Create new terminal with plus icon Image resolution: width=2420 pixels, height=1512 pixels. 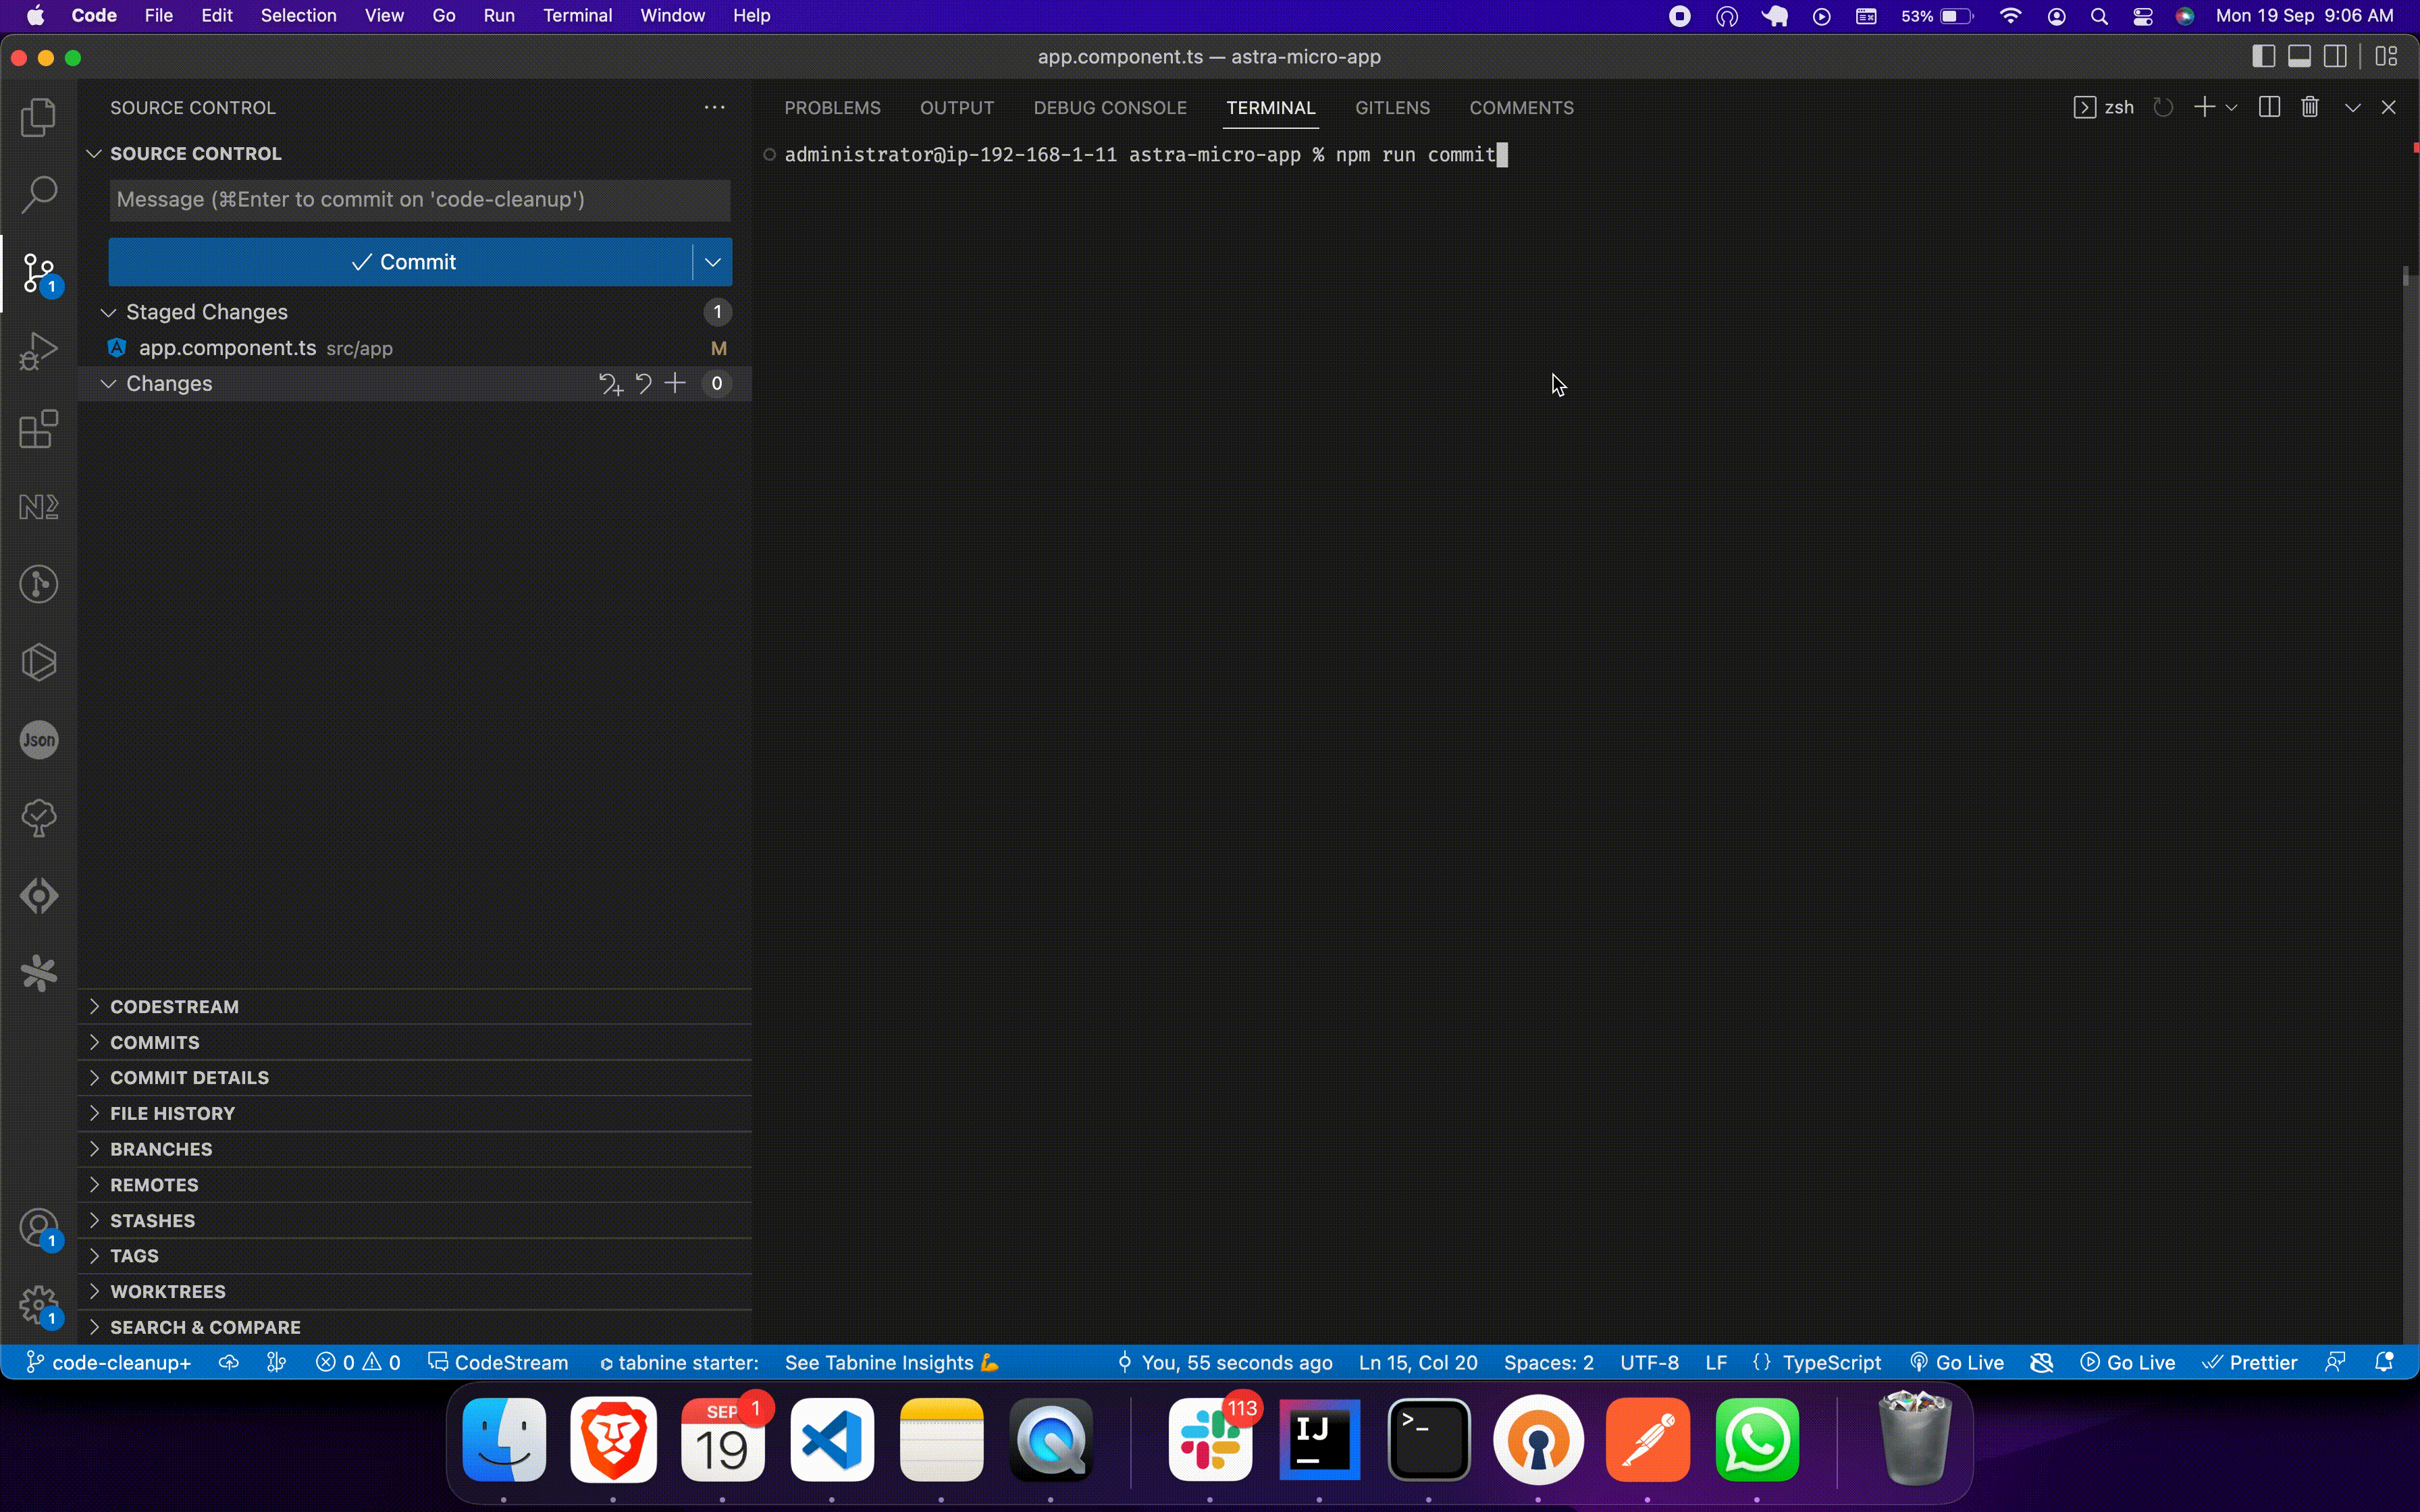(2204, 107)
